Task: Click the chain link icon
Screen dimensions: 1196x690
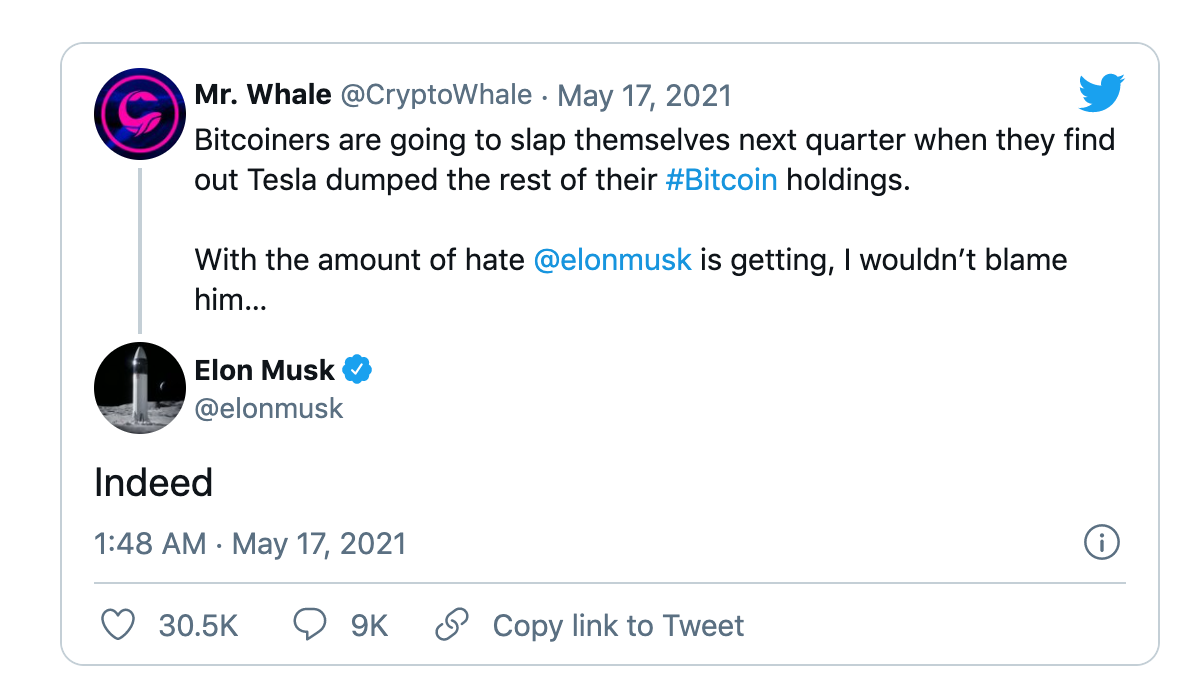Action: (453, 626)
